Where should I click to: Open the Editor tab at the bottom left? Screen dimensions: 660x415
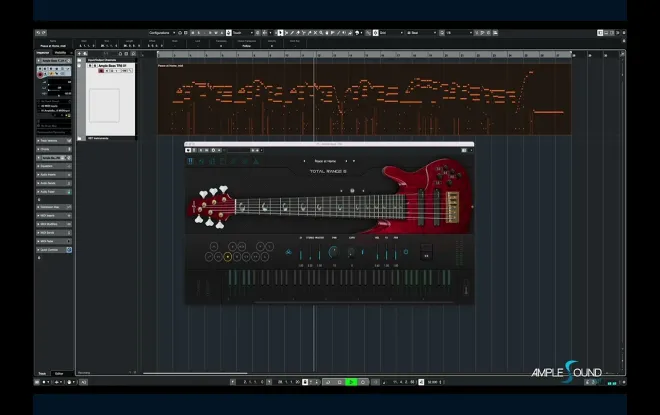59,373
